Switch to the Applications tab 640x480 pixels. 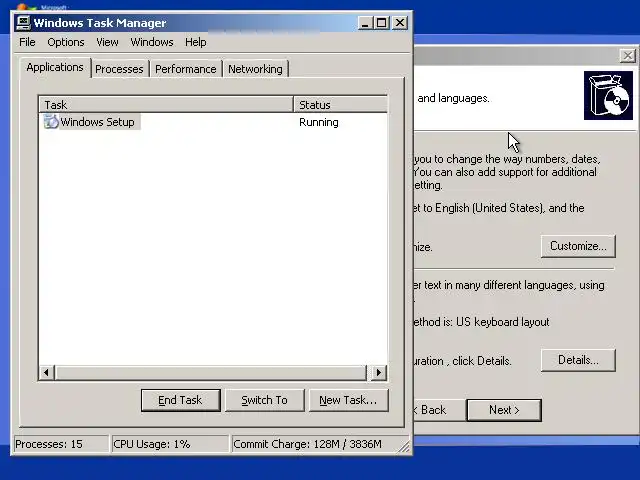coord(55,67)
